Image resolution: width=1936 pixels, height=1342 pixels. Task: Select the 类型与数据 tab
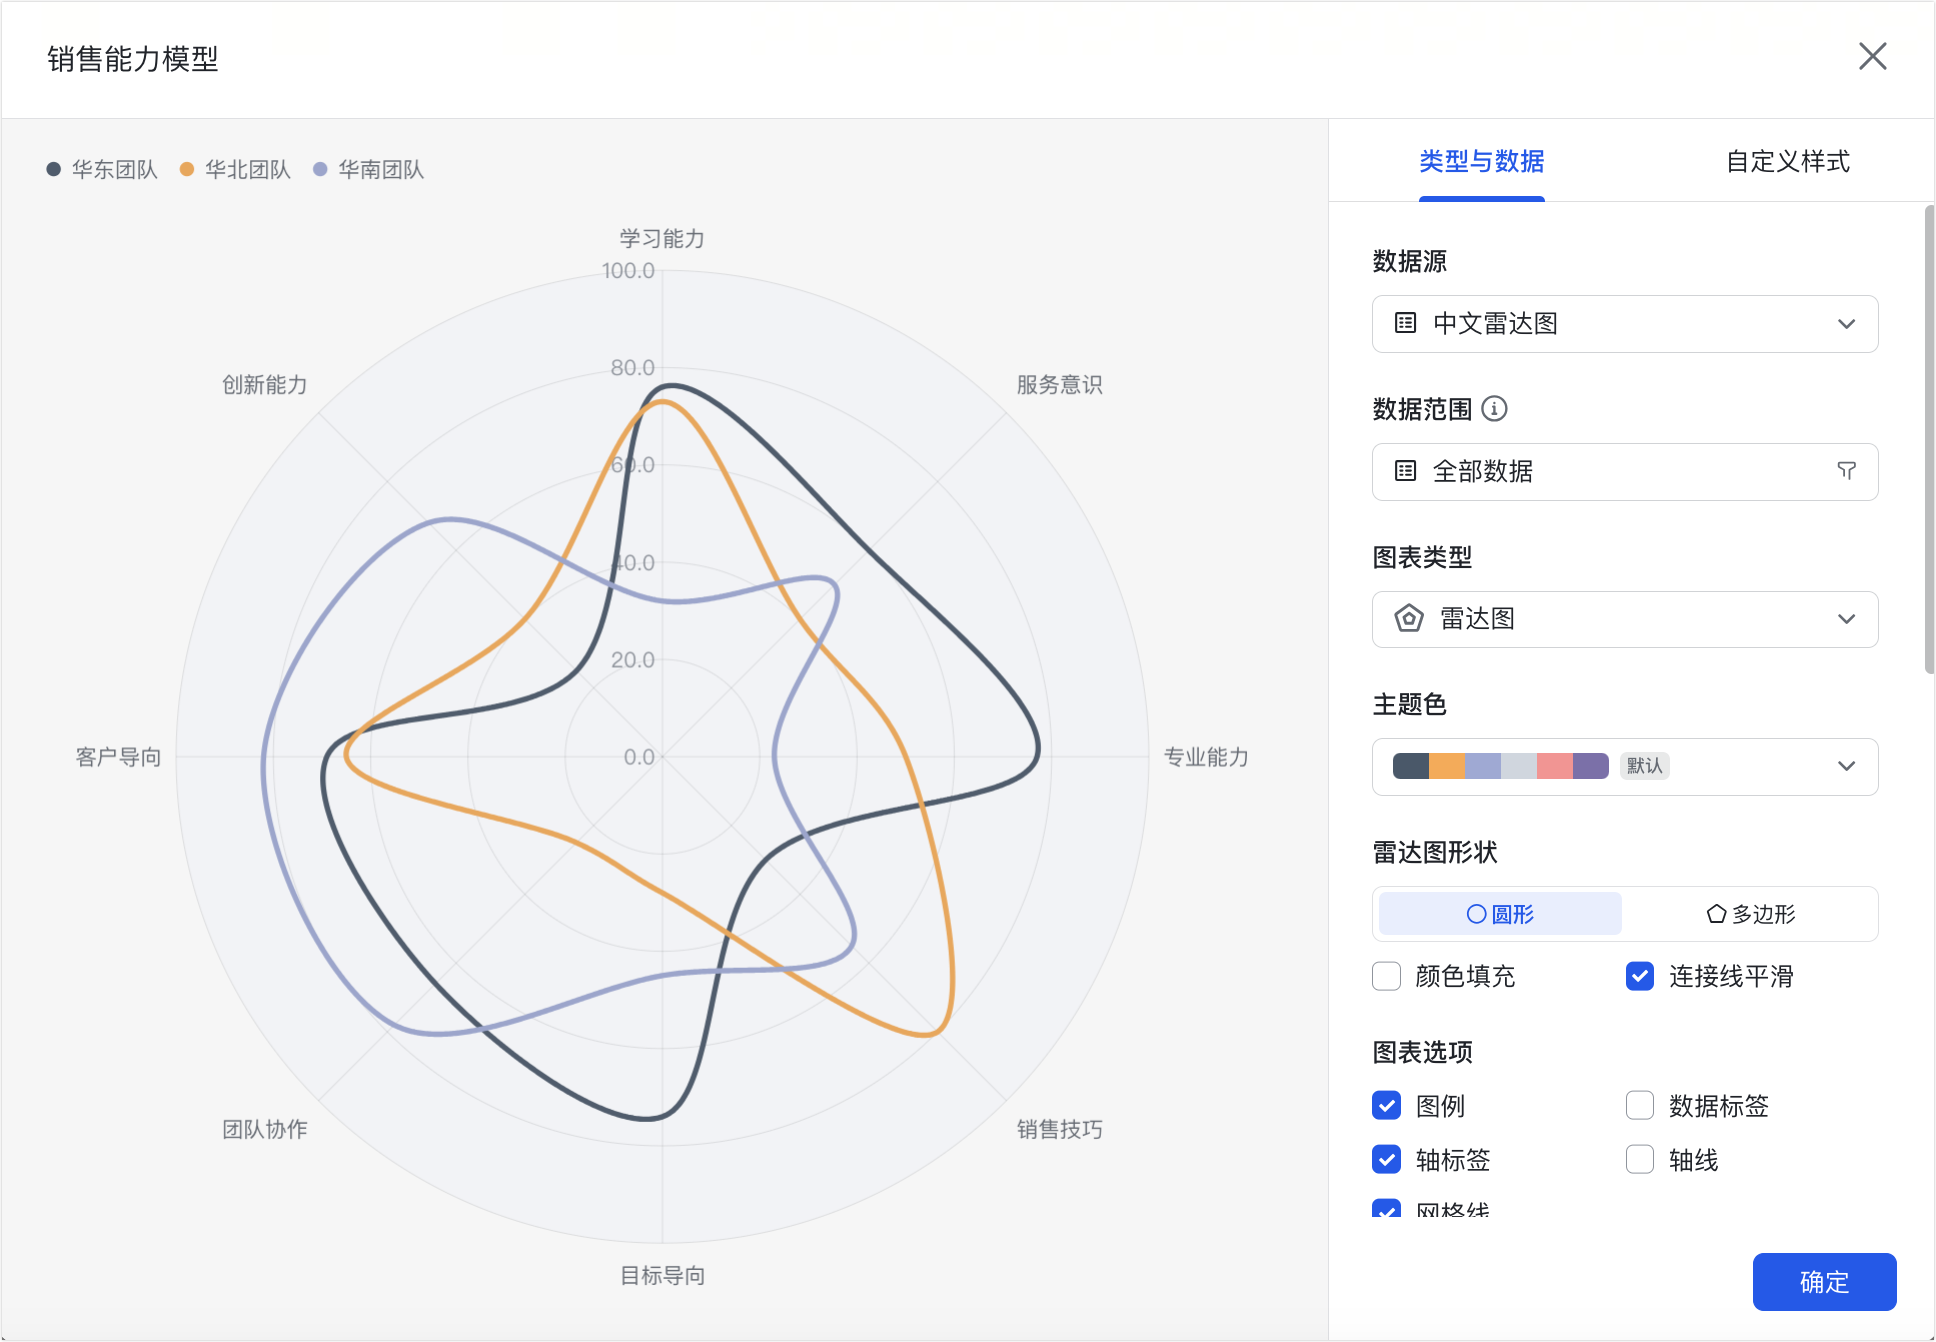(1481, 161)
